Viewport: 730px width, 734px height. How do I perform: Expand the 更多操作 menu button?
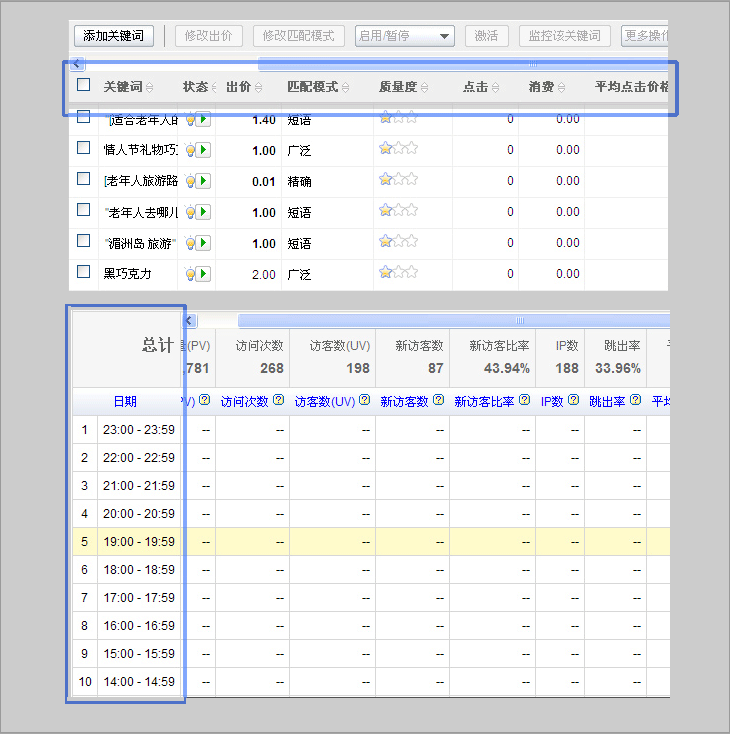645,36
